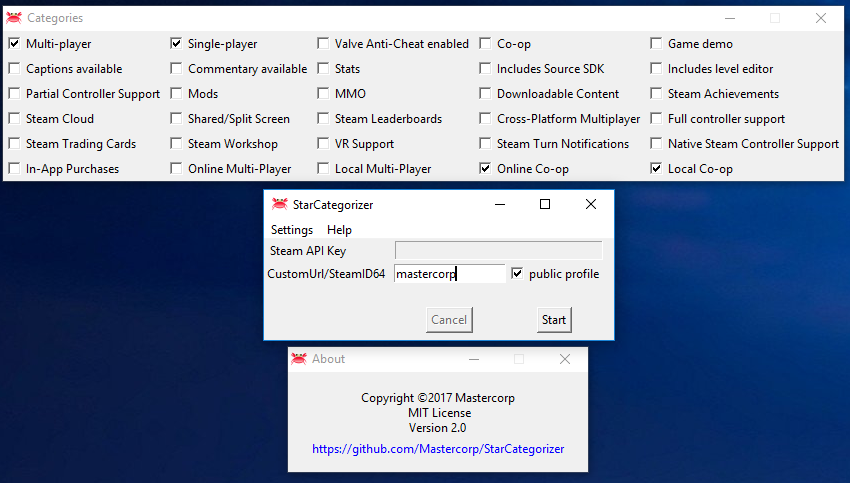Viewport: 850px width, 483px height.
Task: Focus the Steam API Key field
Action: coord(498,250)
